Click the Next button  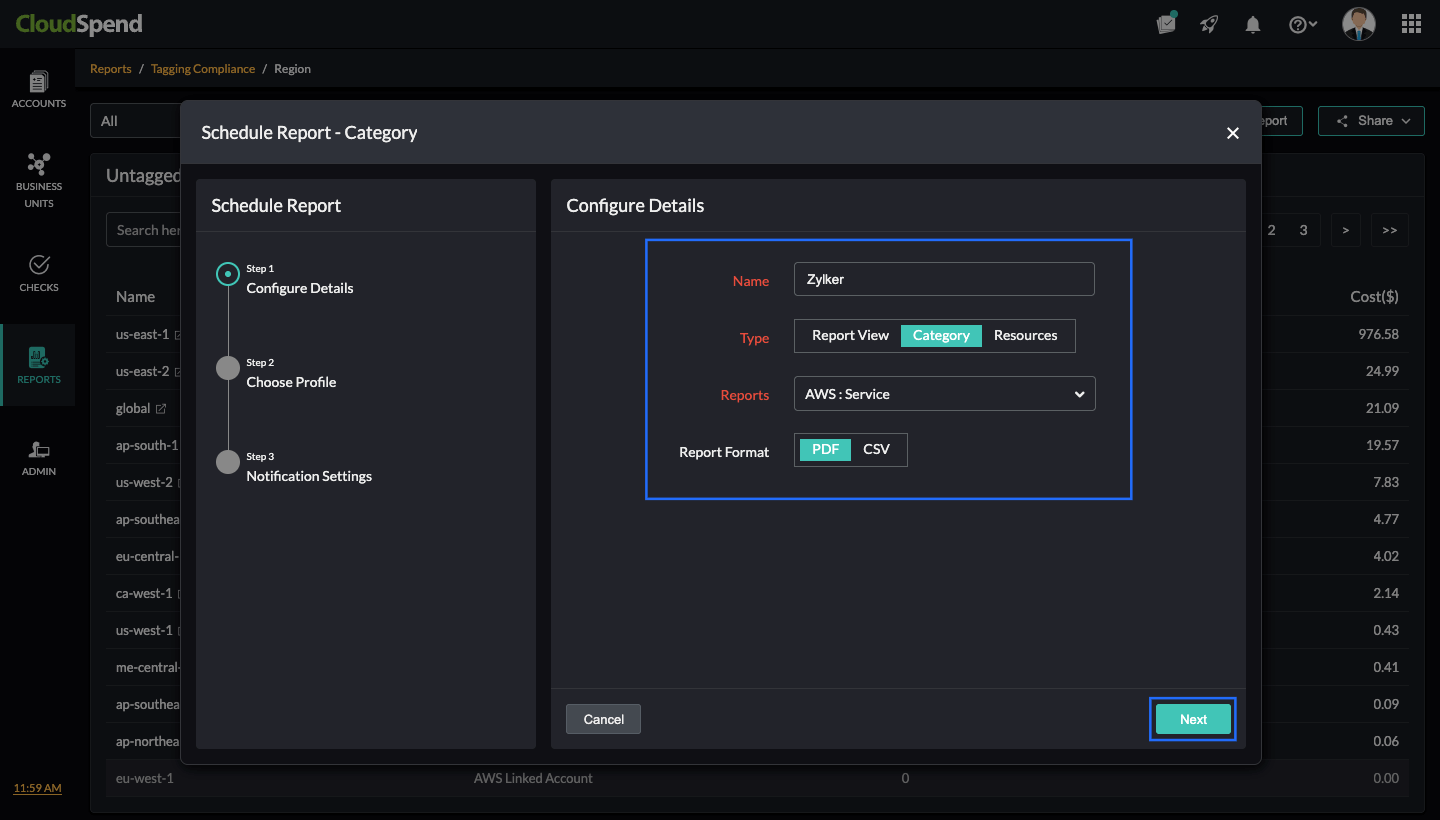pyautogui.click(x=1193, y=719)
